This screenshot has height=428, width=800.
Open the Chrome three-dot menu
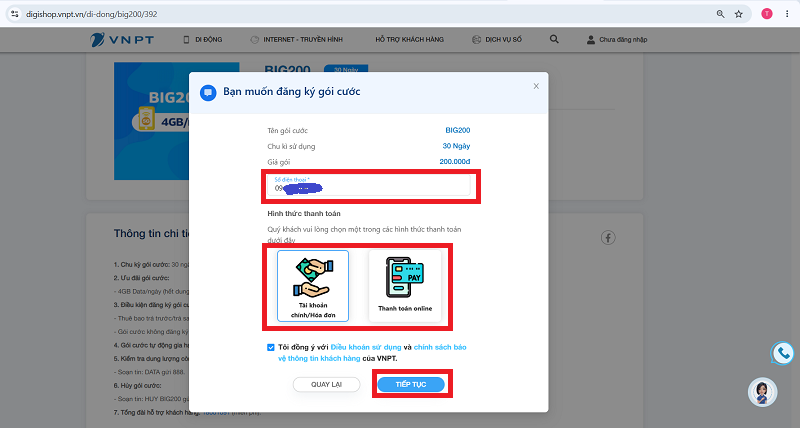coord(787,14)
